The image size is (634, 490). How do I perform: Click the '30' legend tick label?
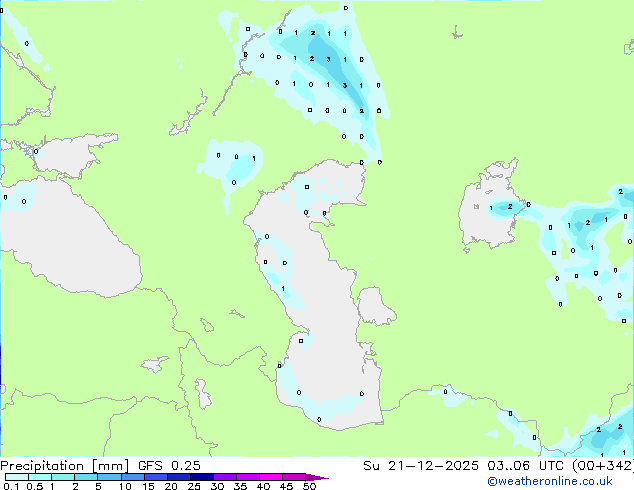tap(217, 486)
